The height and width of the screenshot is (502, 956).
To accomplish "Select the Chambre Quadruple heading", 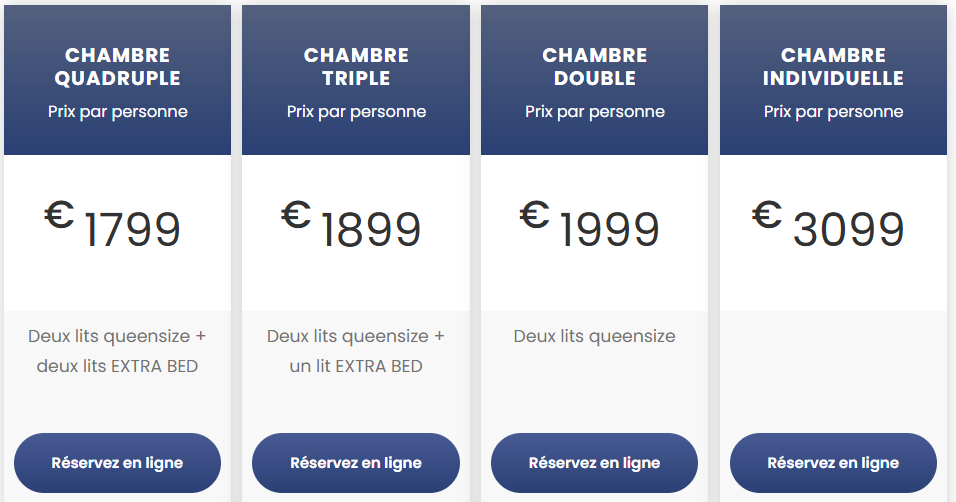I will tap(117, 67).
